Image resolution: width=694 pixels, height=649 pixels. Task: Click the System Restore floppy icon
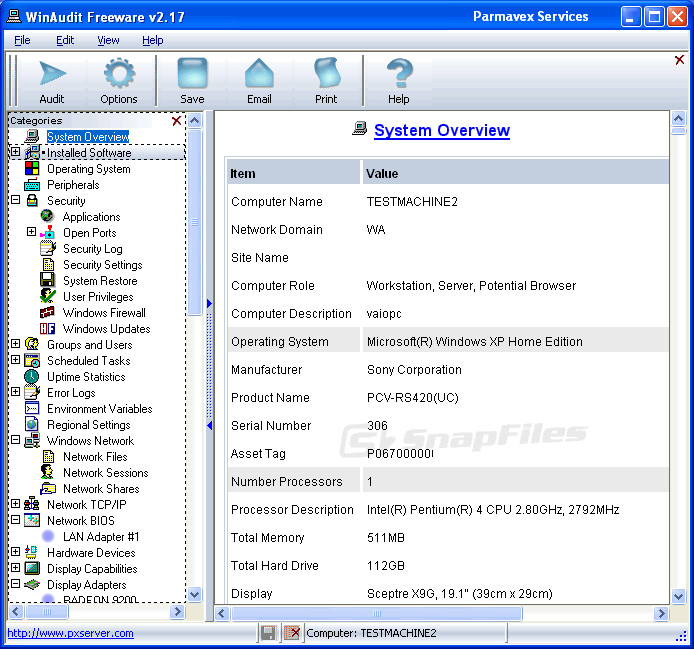coord(47,280)
